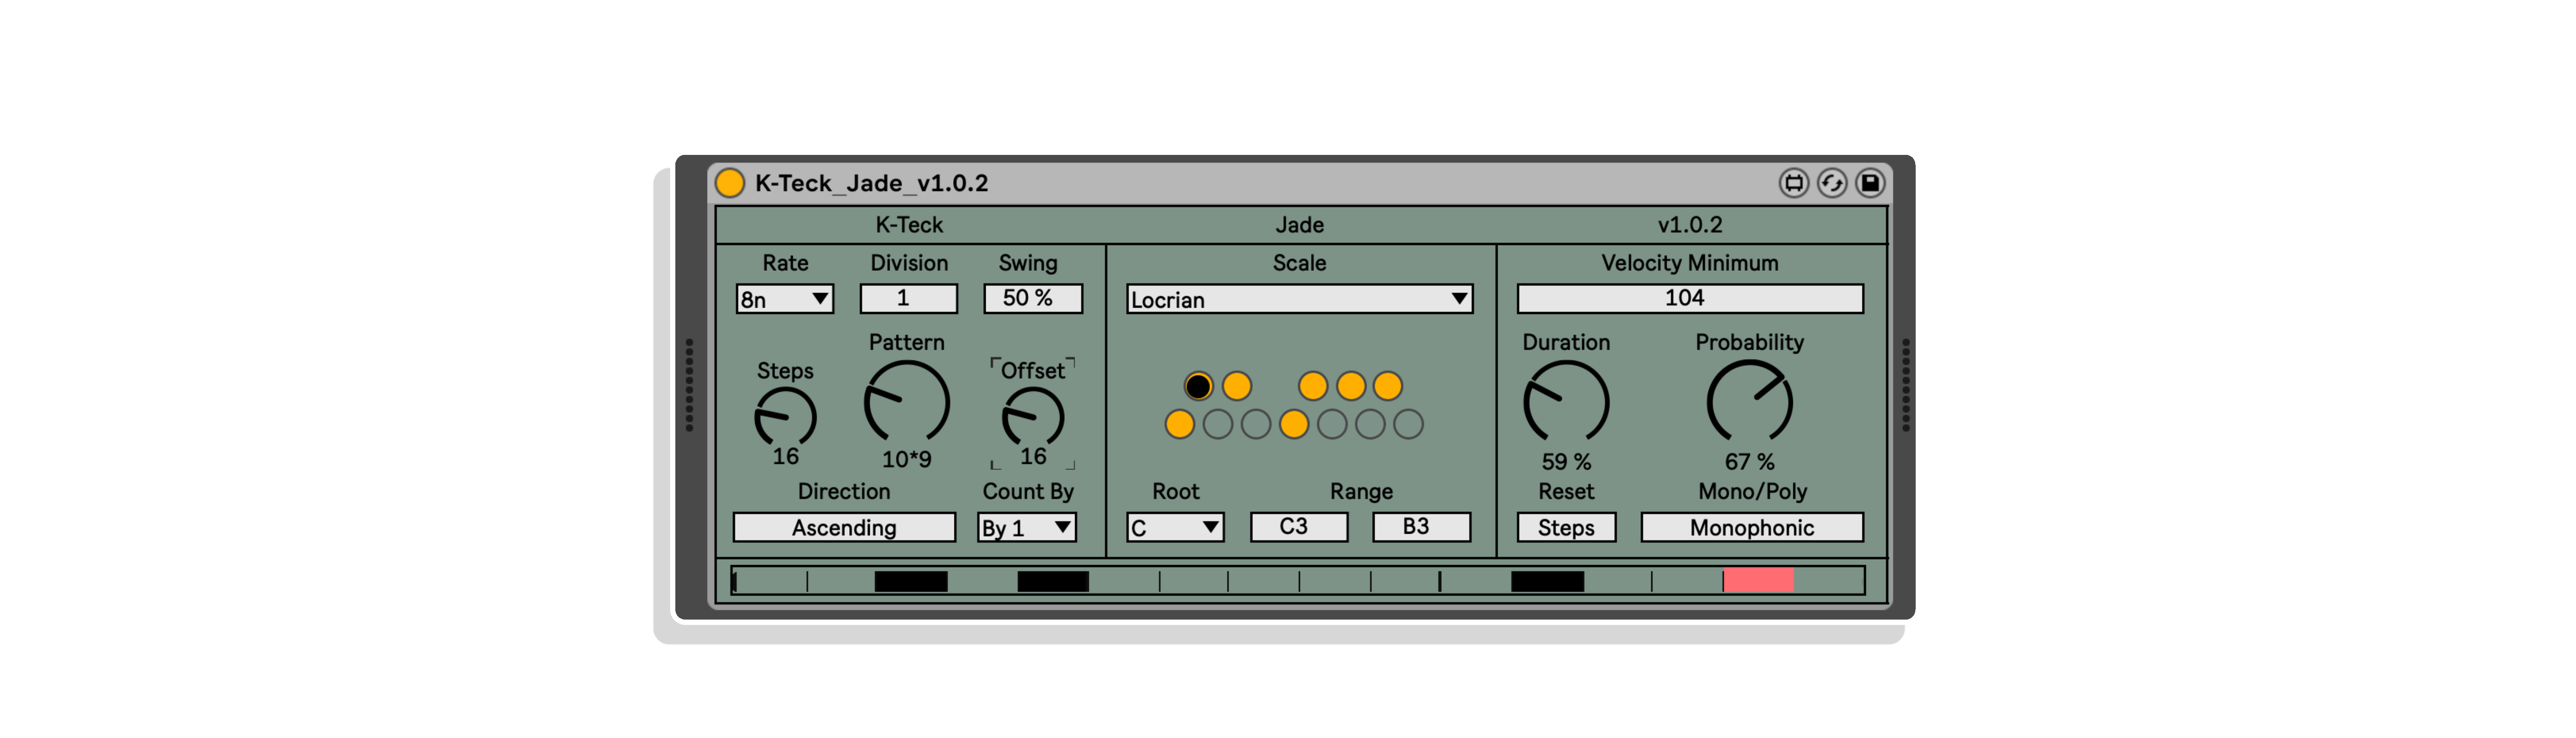Image resolution: width=2576 pixels, height=738 pixels.
Task: Click the leftmost black step block
Action: 911,581
